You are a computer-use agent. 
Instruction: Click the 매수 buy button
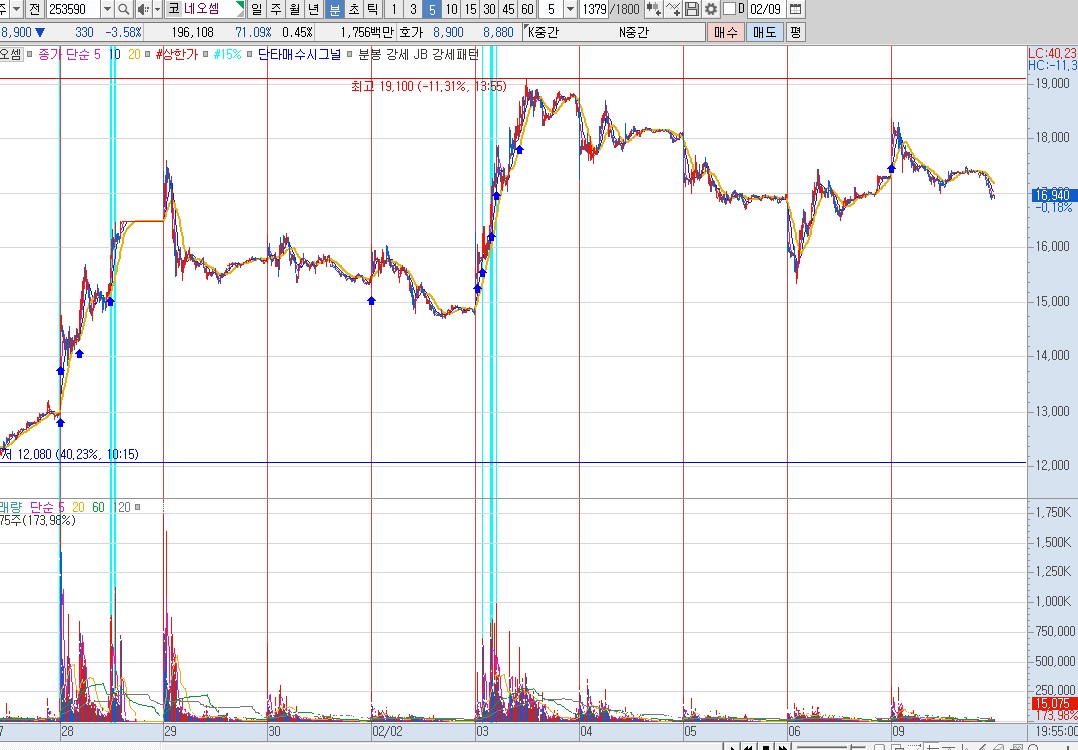click(x=726, y=32)
